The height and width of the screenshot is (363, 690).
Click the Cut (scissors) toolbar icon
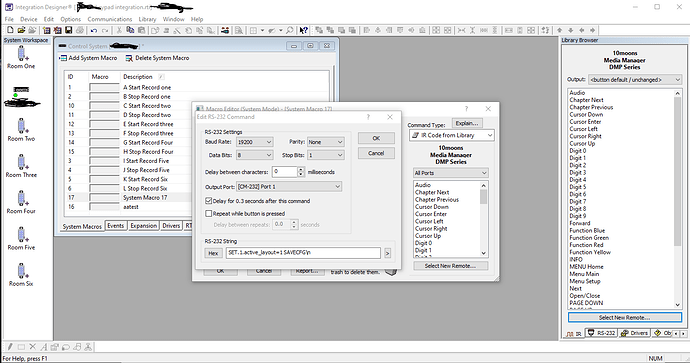click(119, 30)
